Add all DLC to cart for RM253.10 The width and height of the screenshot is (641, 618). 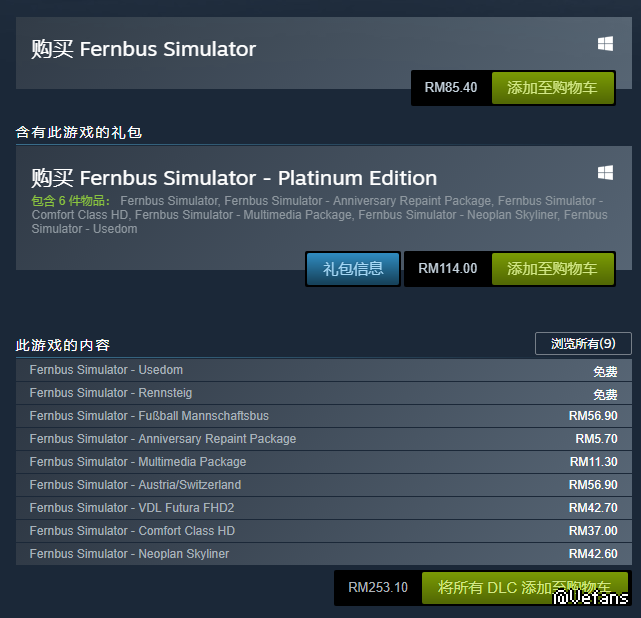coord(524,587)
